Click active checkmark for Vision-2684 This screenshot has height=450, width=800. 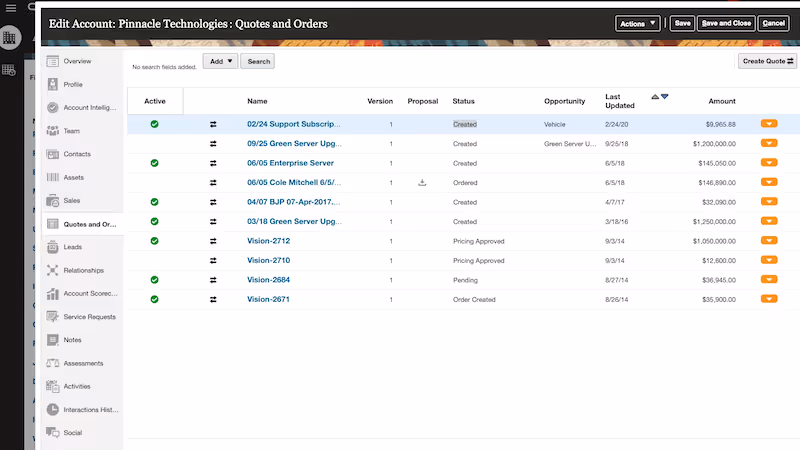click(x=155, y=280)
